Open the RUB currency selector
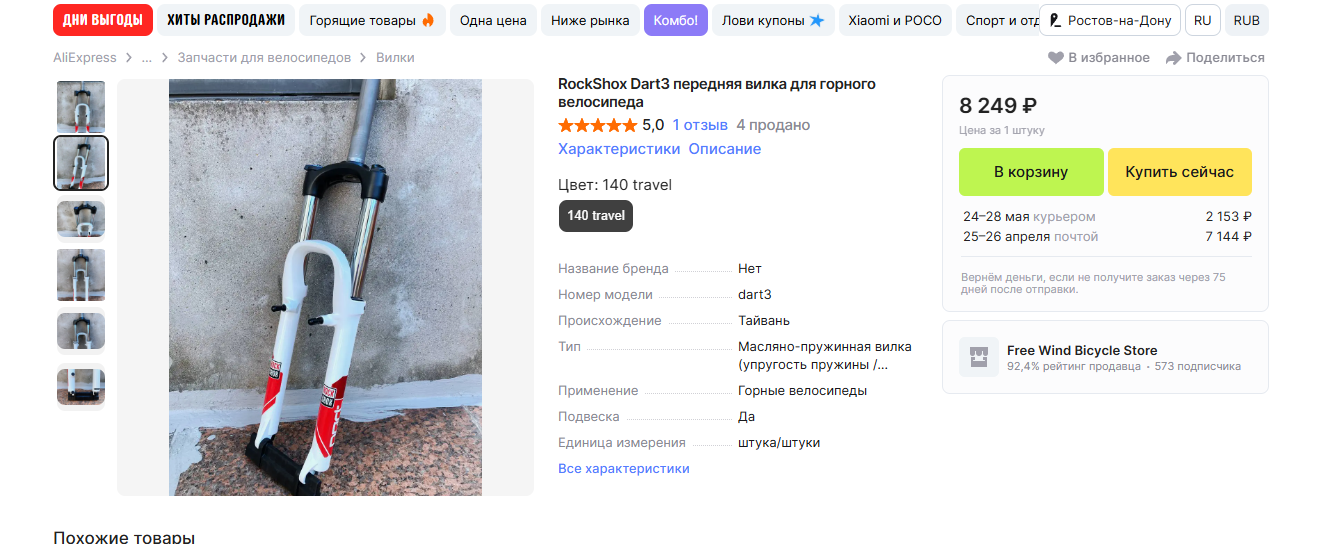1325x544 pixels. [x=1246, y=20]
